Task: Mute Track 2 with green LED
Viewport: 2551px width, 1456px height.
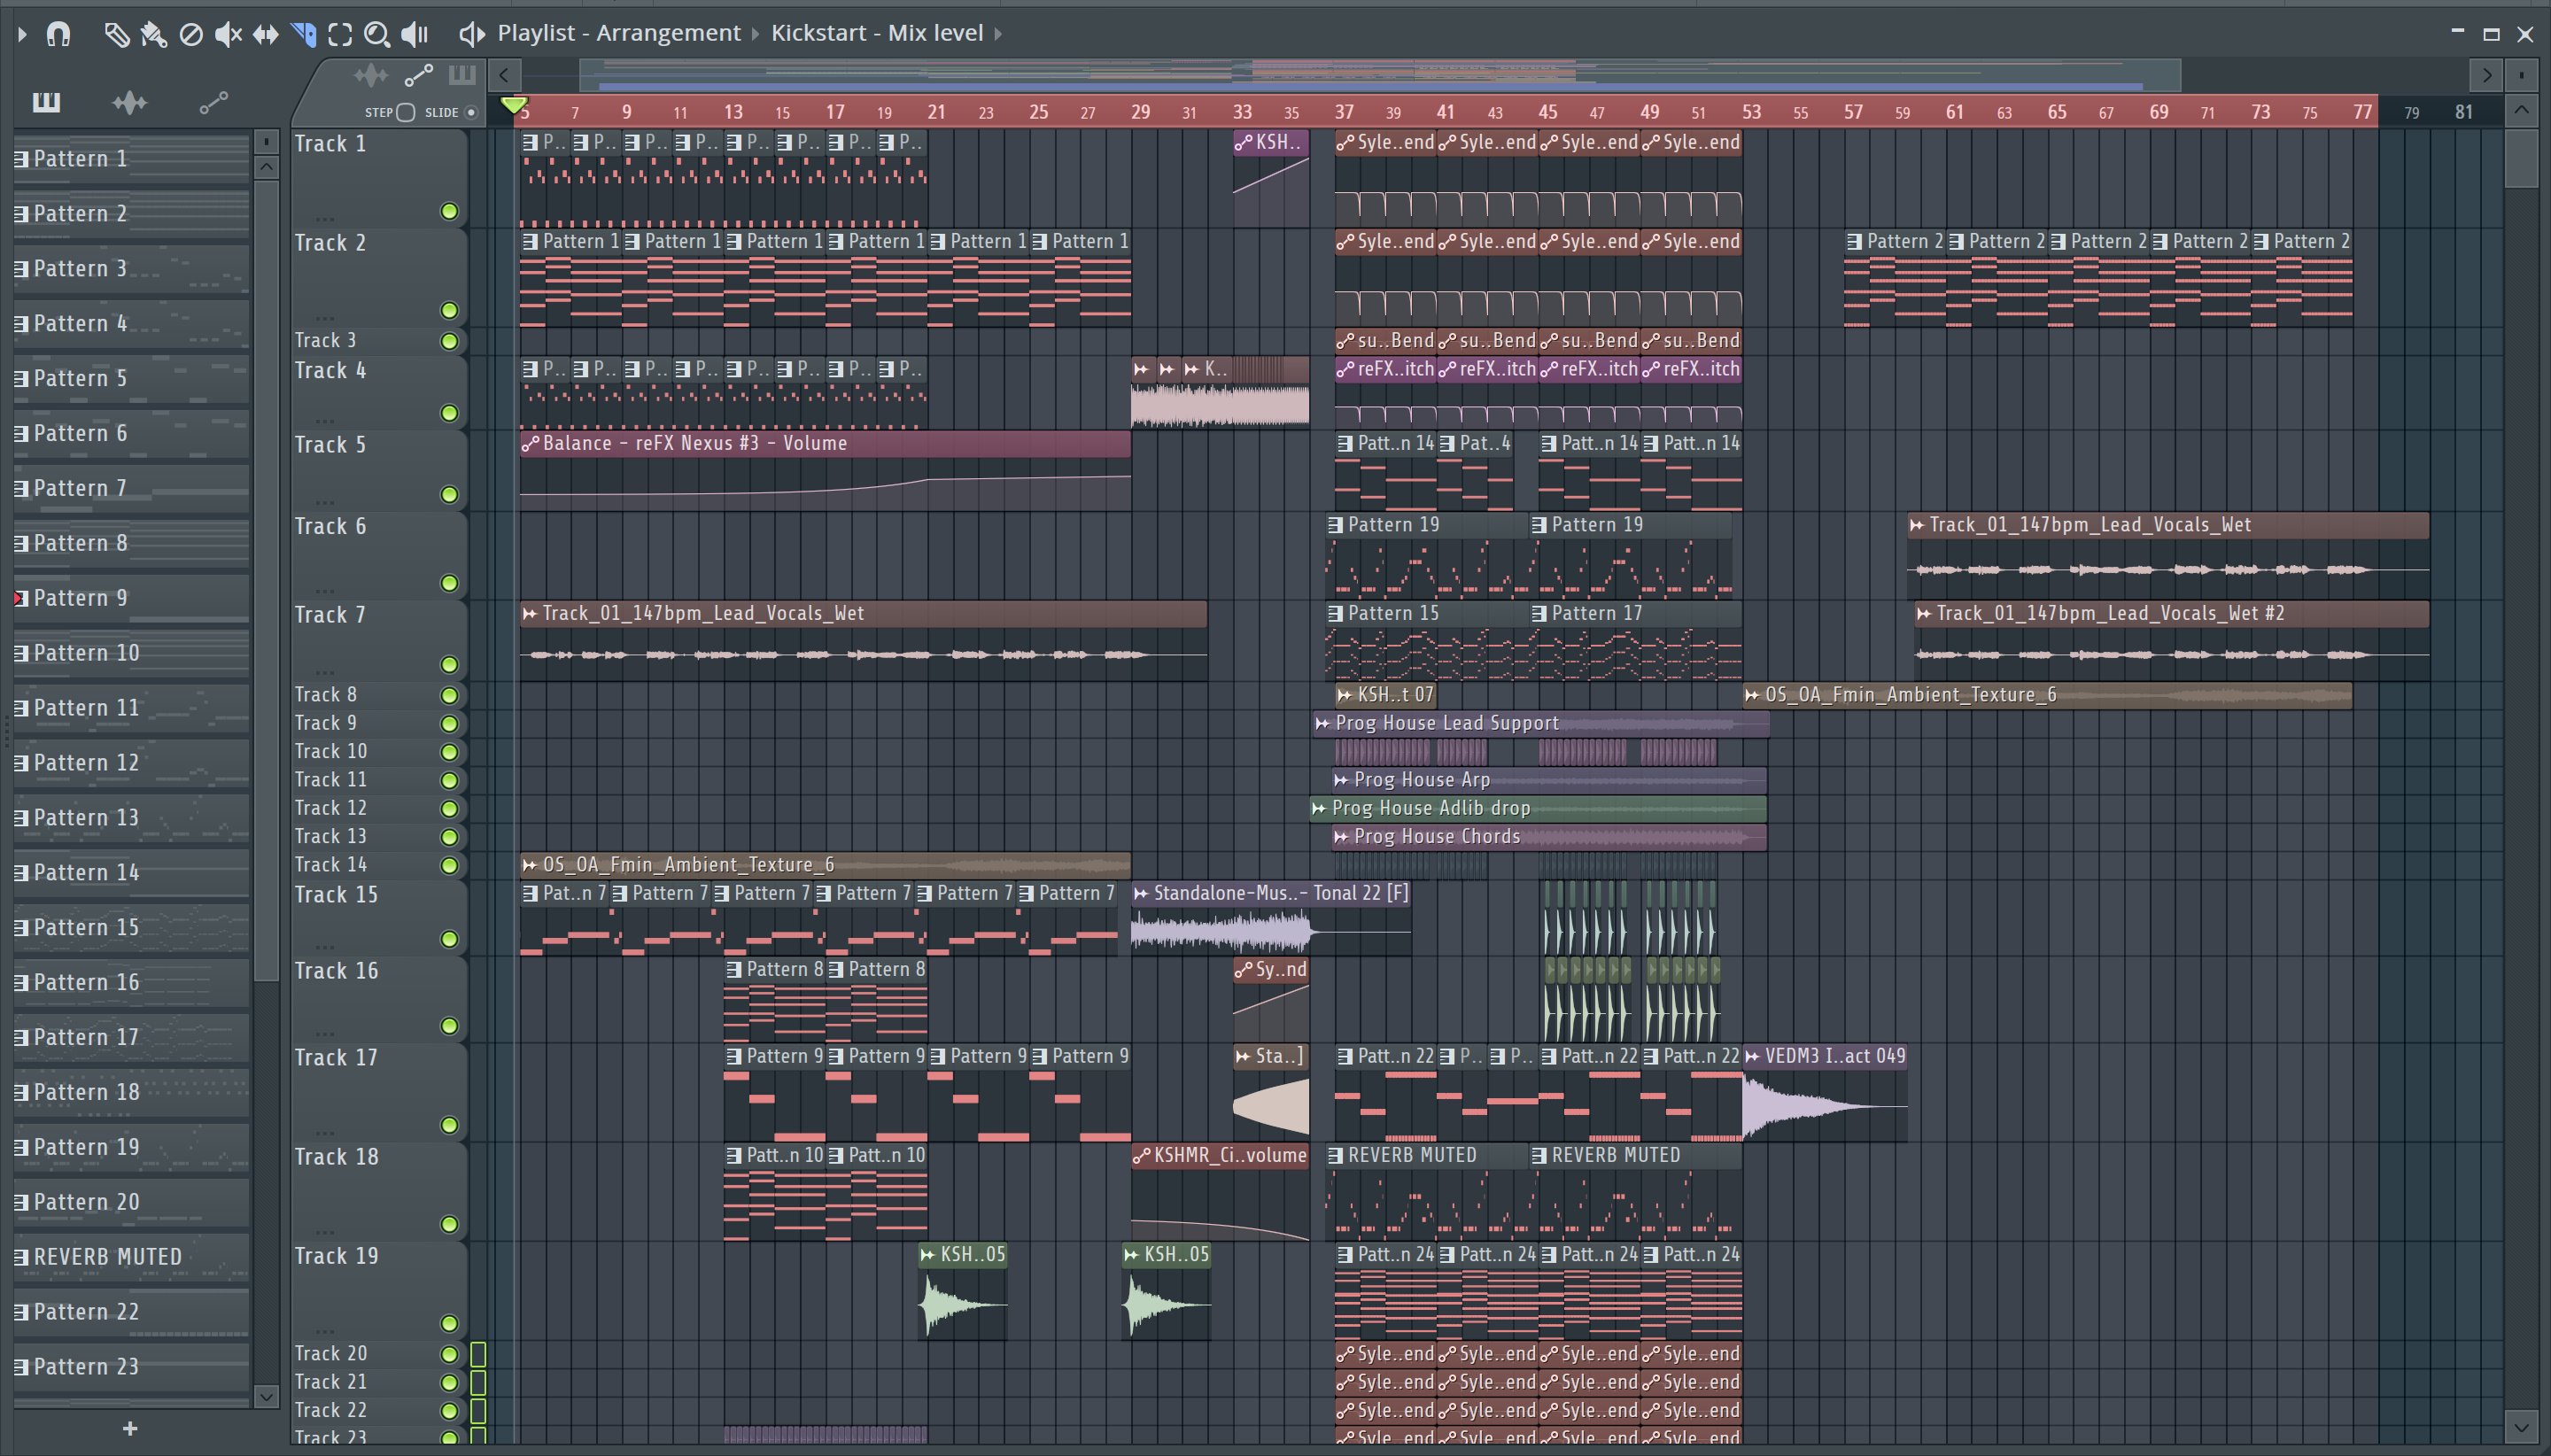Action: pyautogui.click(x=449, y=310)
